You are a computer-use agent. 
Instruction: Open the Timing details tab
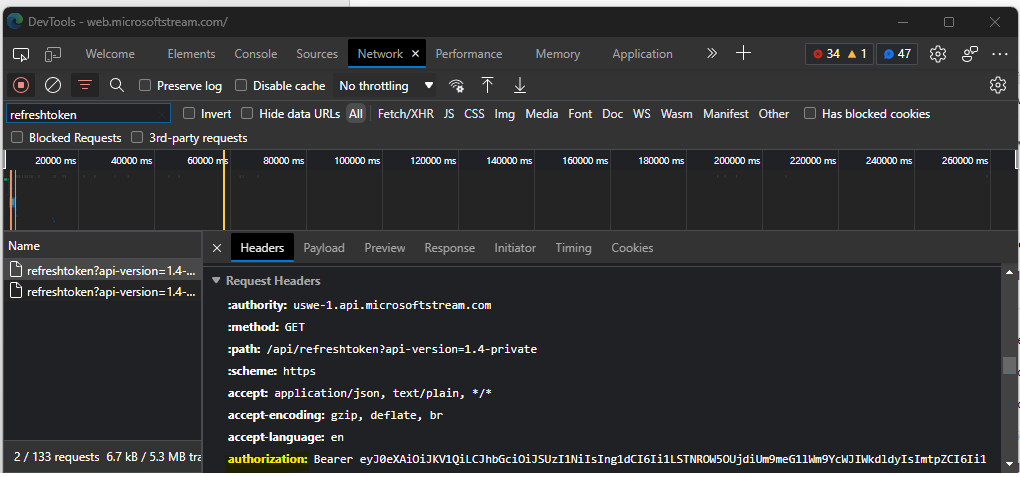[573, 248]
